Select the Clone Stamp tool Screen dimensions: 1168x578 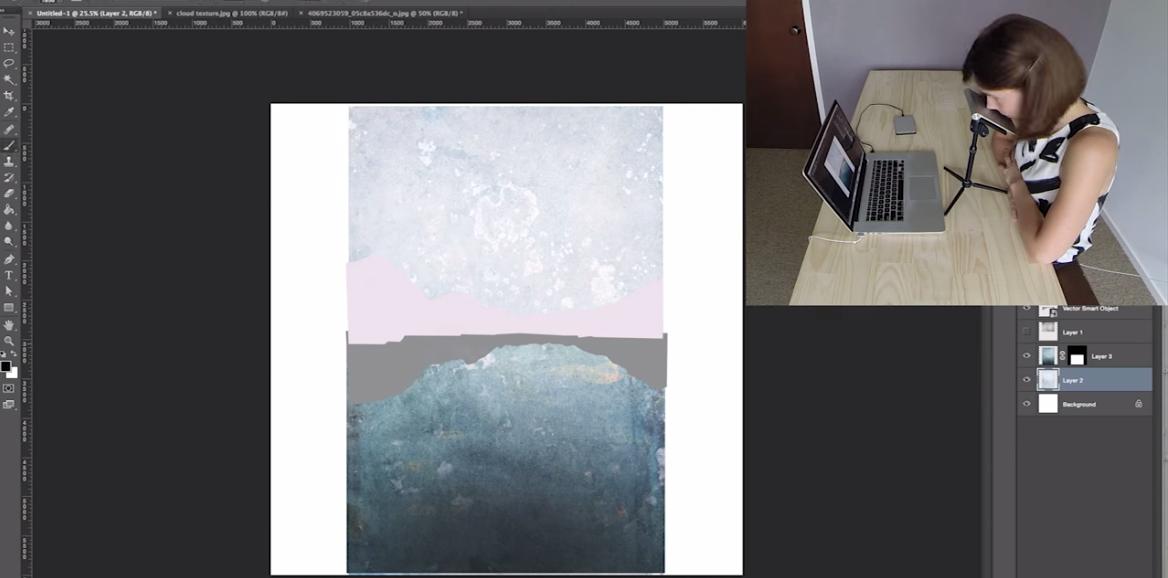(x=9, y=161)
